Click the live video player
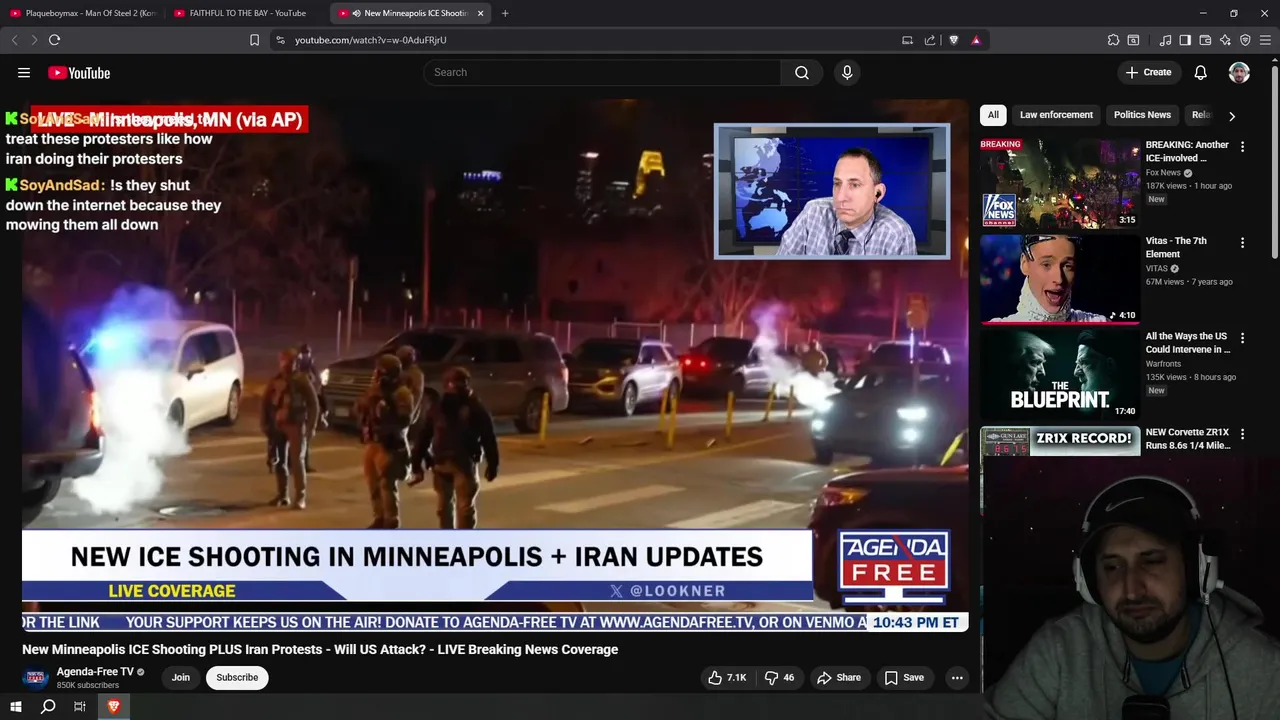 [x=495, y=365]
